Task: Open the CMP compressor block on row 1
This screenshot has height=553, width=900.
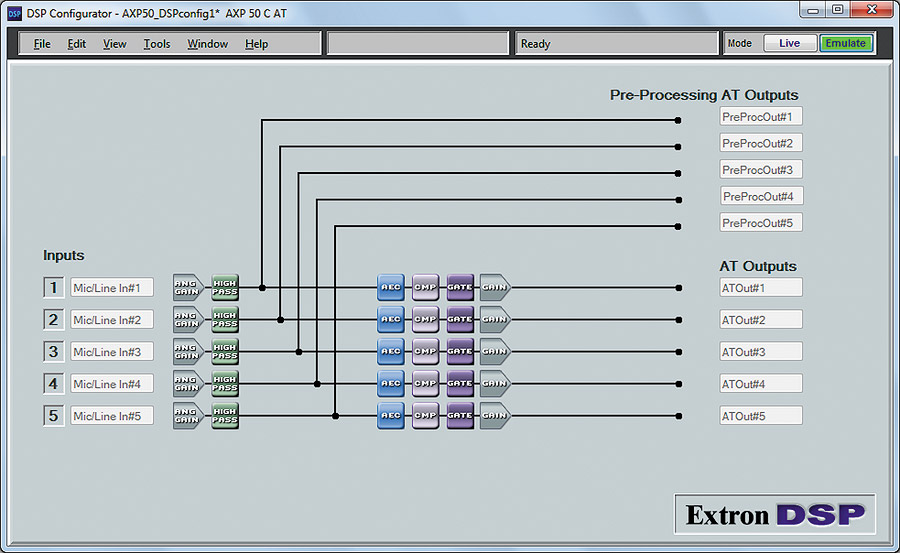Action: 425,288
